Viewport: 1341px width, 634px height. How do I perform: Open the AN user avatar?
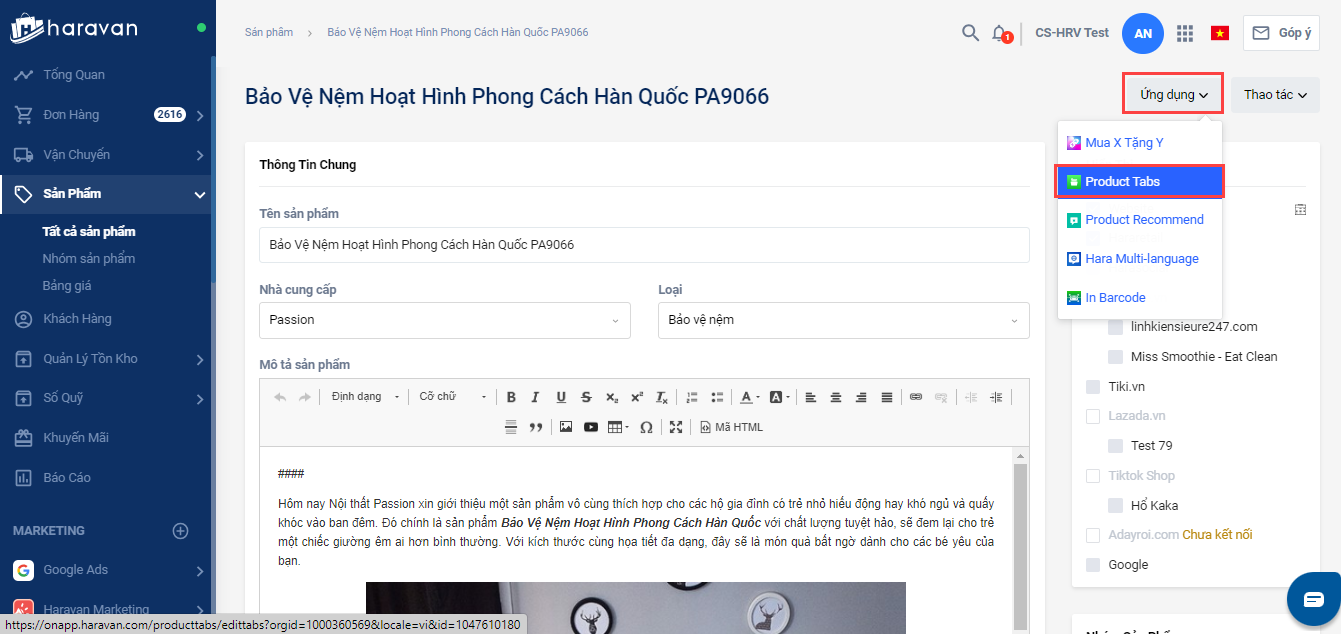(x=1143, y=33)
